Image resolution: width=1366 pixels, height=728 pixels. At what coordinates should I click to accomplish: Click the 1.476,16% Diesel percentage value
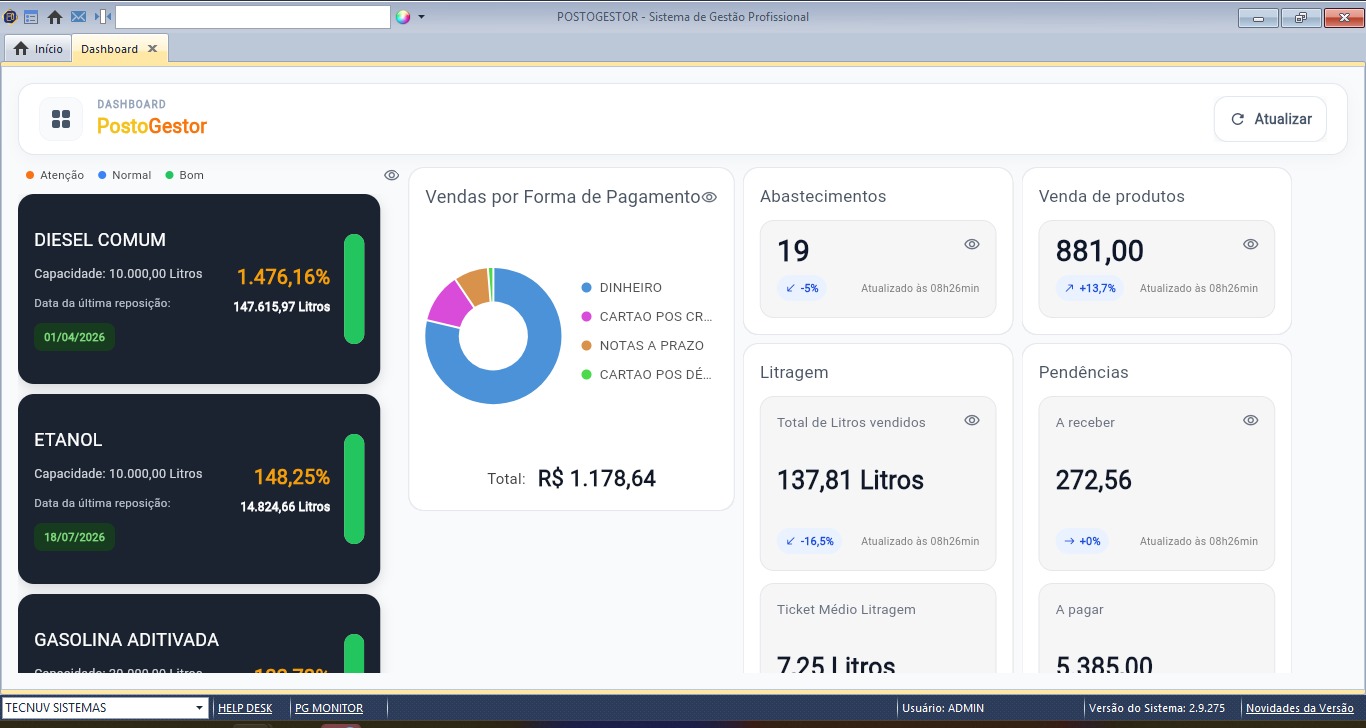(x=283, y=277)
